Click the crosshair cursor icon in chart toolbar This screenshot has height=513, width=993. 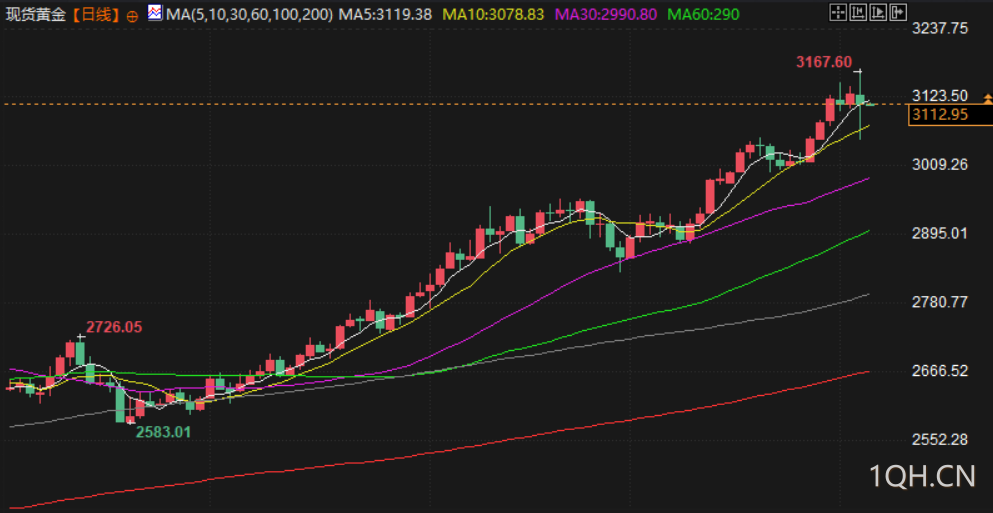pos(838,12)
